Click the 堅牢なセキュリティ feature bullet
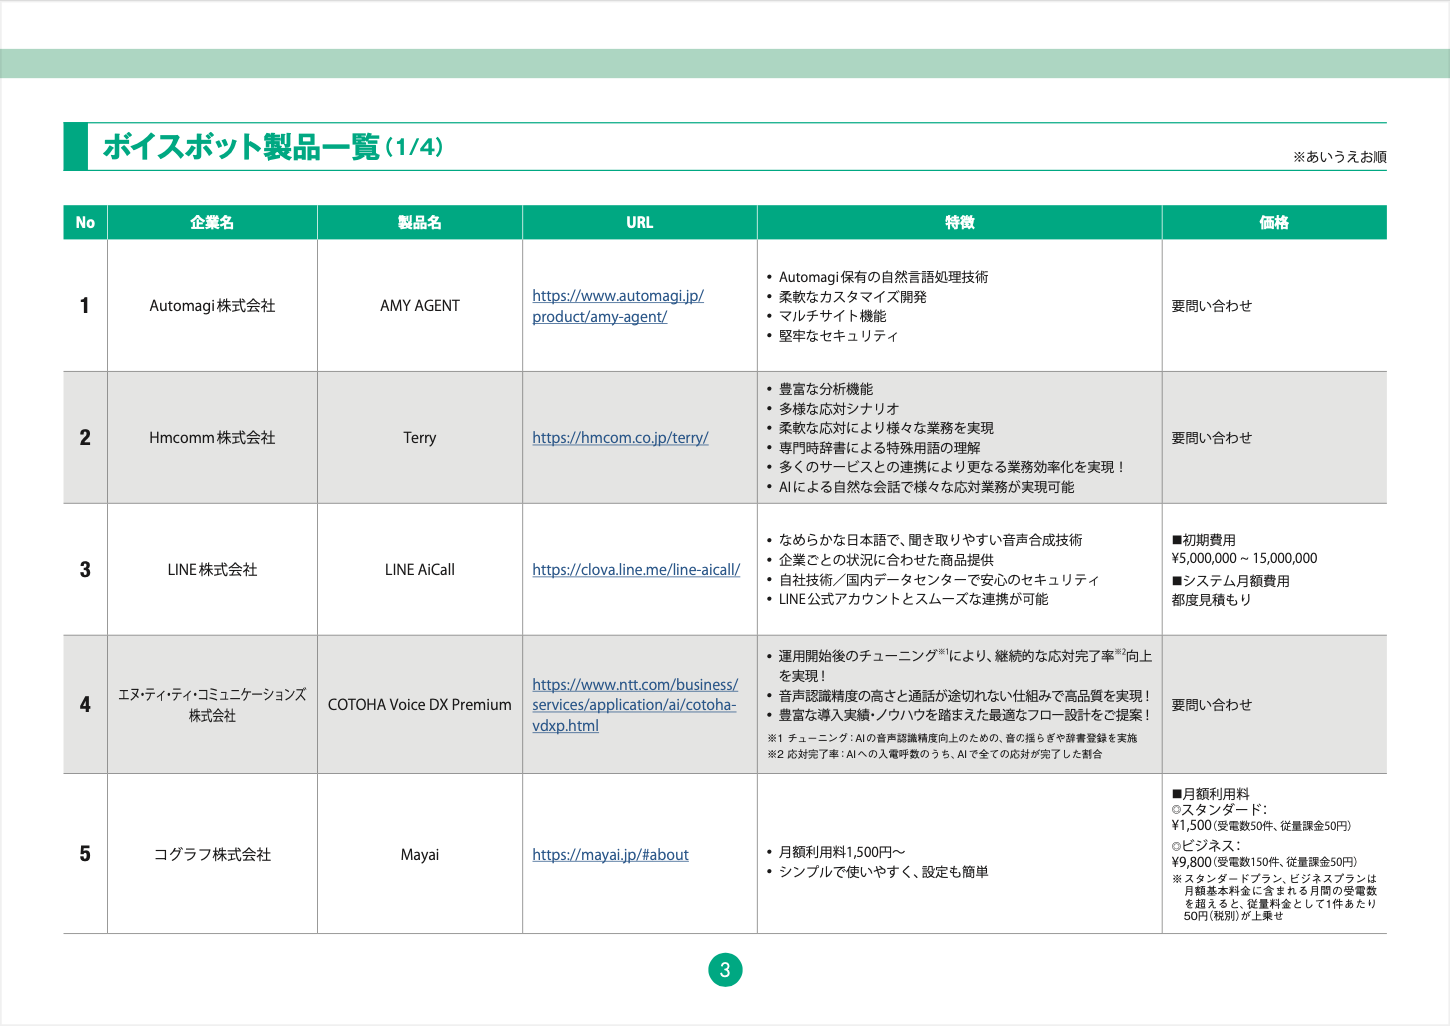The image size is (1450, 1026). (x=832, y=336)
